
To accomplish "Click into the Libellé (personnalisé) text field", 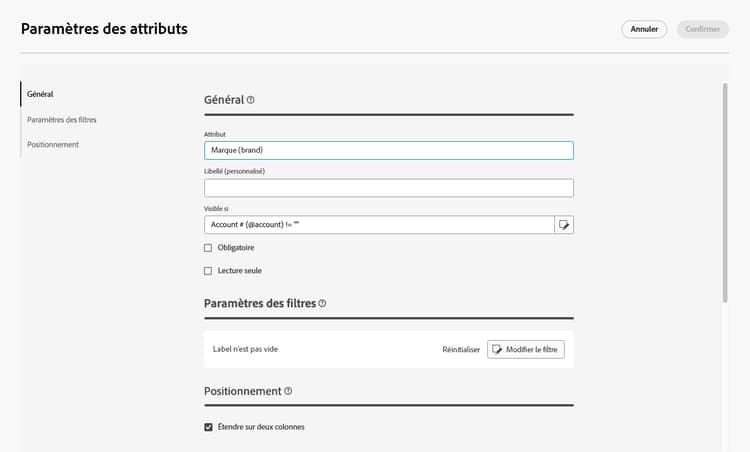I will pos(388,188).
